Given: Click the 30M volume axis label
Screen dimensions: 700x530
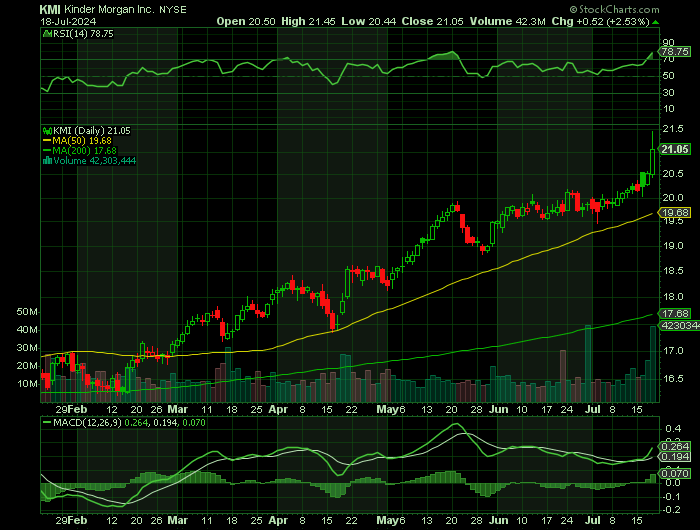Looking at the screenshot, I should pyautogui.click(x=27, y=348).
